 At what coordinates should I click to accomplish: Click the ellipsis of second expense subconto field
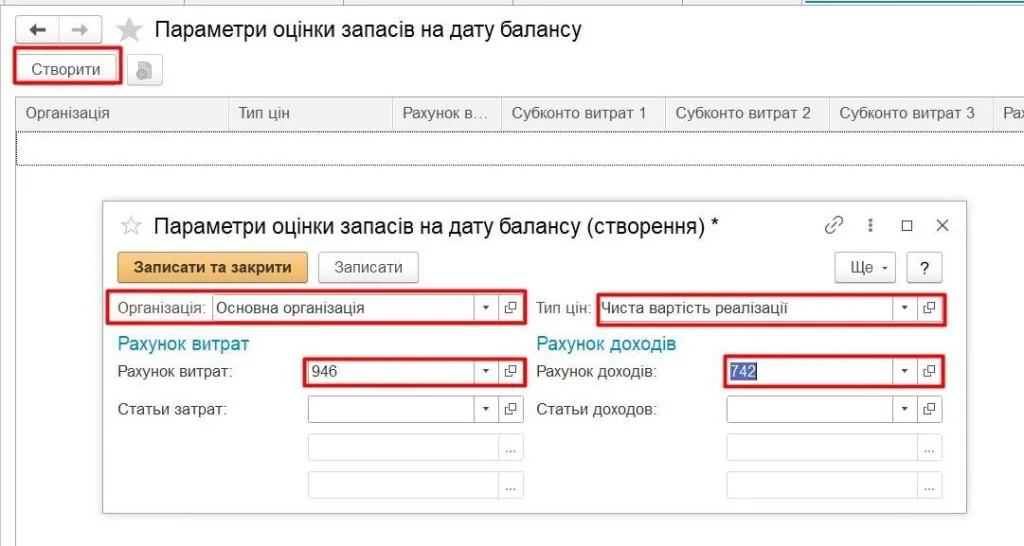(x=511, y=448)
